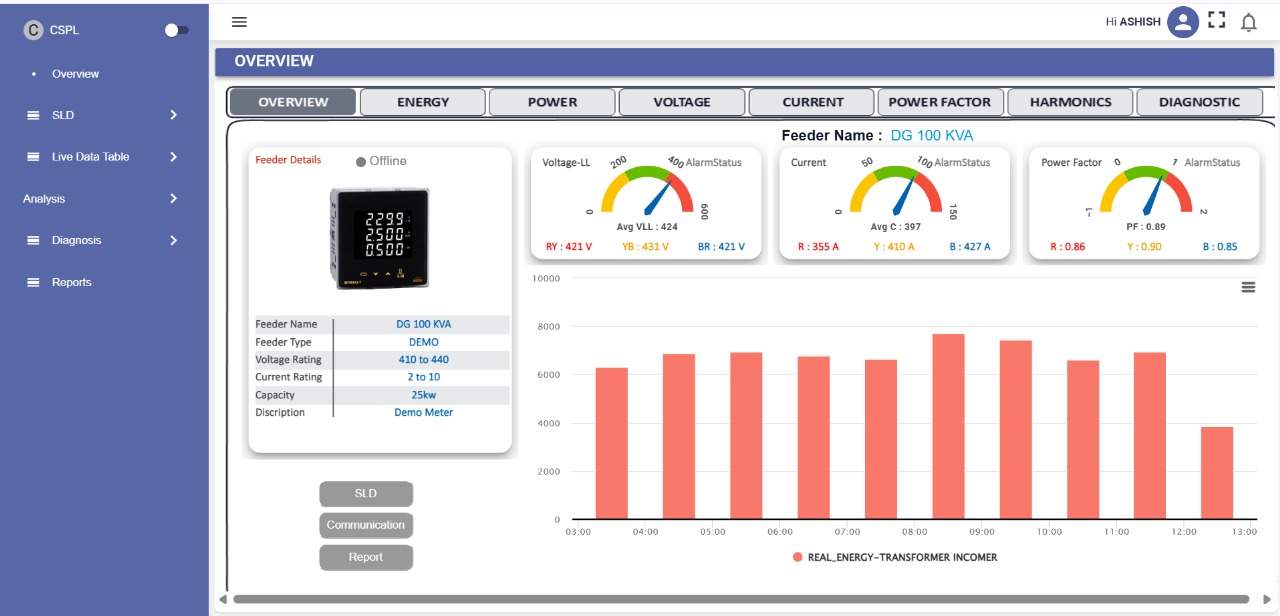Open notifications via the bell icon
Image resolution: width=1280 pixels, height=616 pixels.
[x=1248, y=21]
